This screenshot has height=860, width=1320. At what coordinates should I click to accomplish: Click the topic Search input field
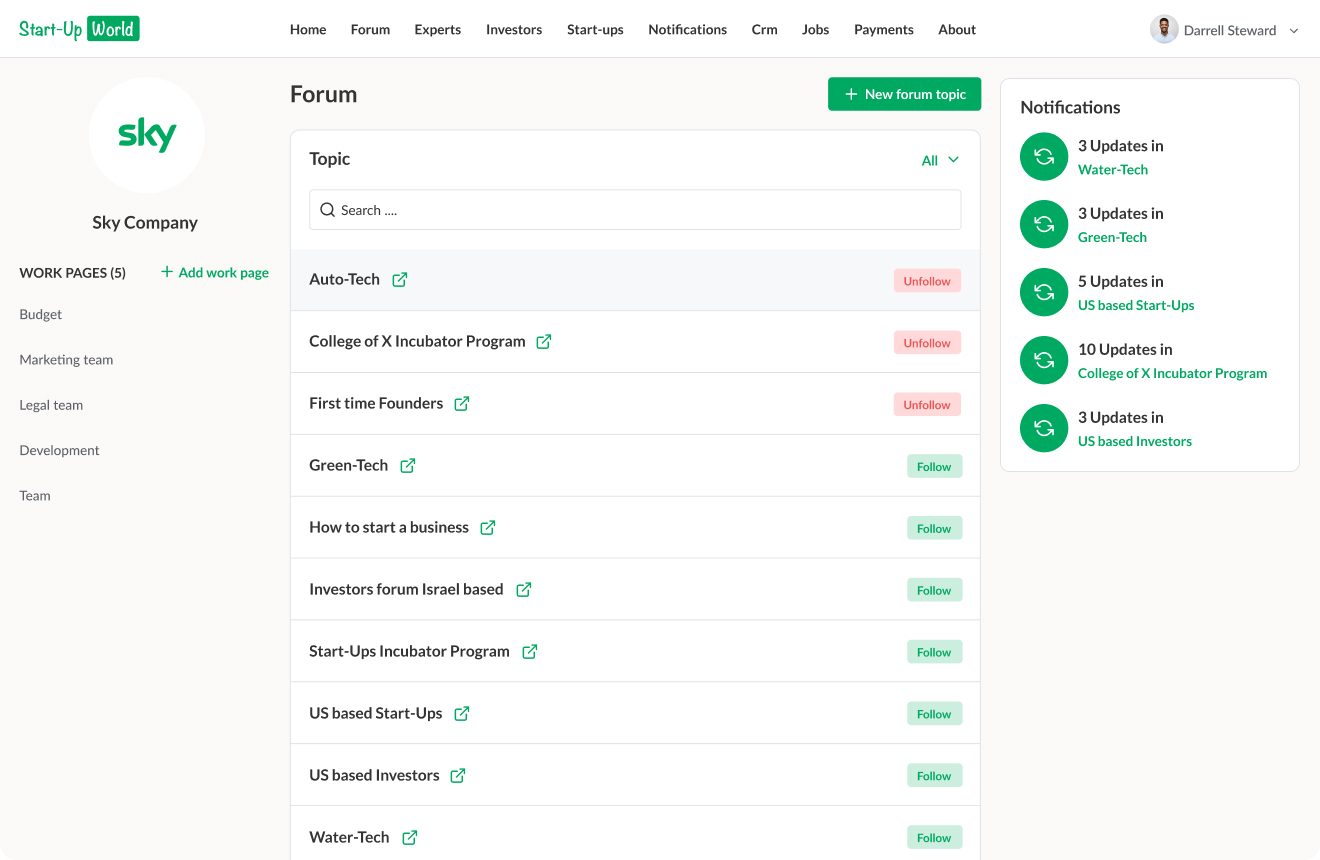tap(635, 210)
